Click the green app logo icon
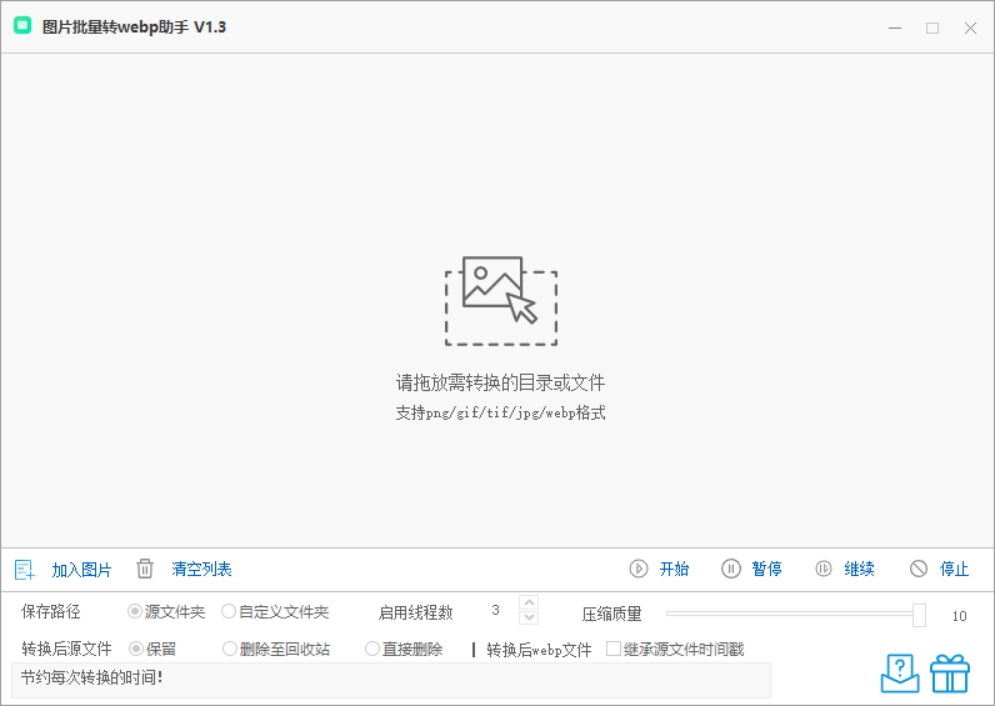The width and height of the screenshot is (995, 706). [x=23, y=26]
